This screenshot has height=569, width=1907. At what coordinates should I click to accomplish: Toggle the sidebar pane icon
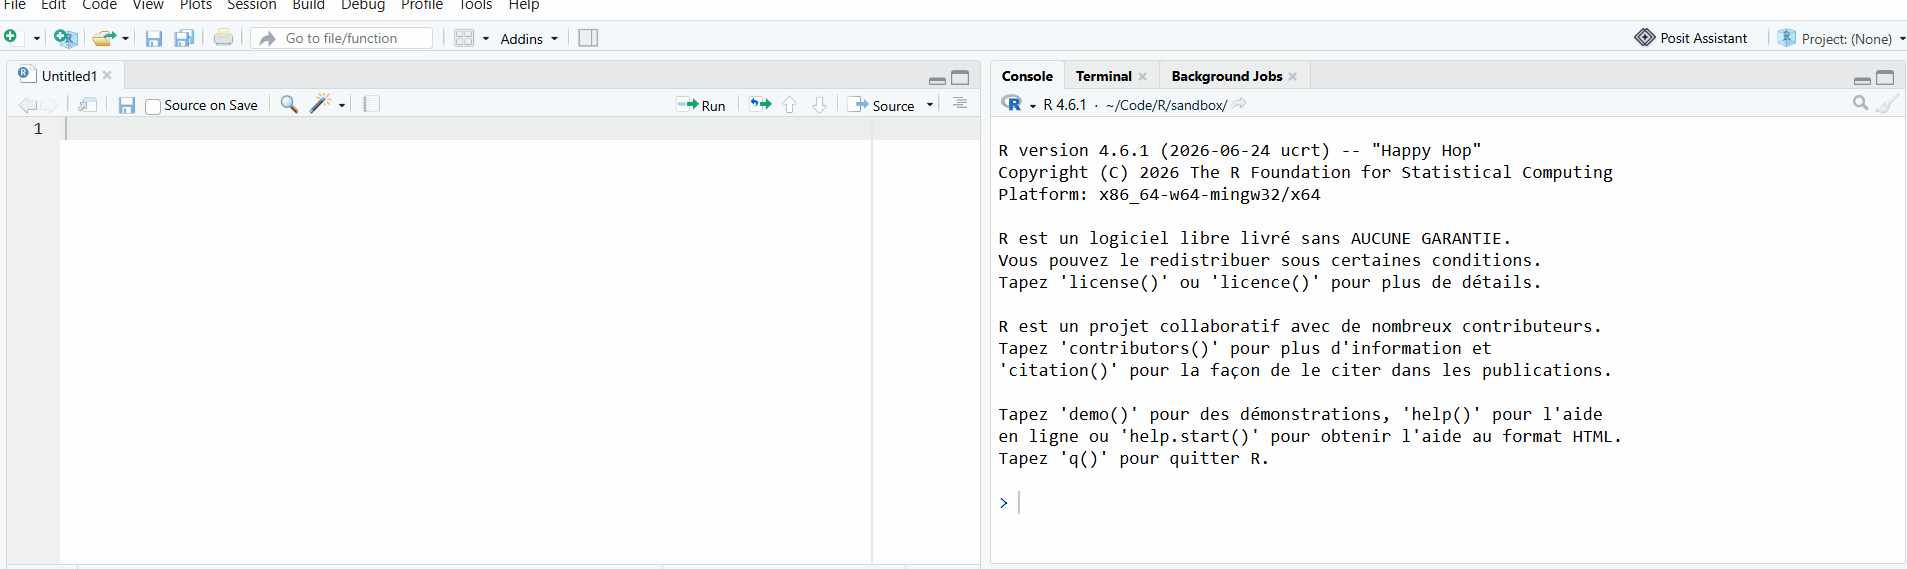point(588,38)
